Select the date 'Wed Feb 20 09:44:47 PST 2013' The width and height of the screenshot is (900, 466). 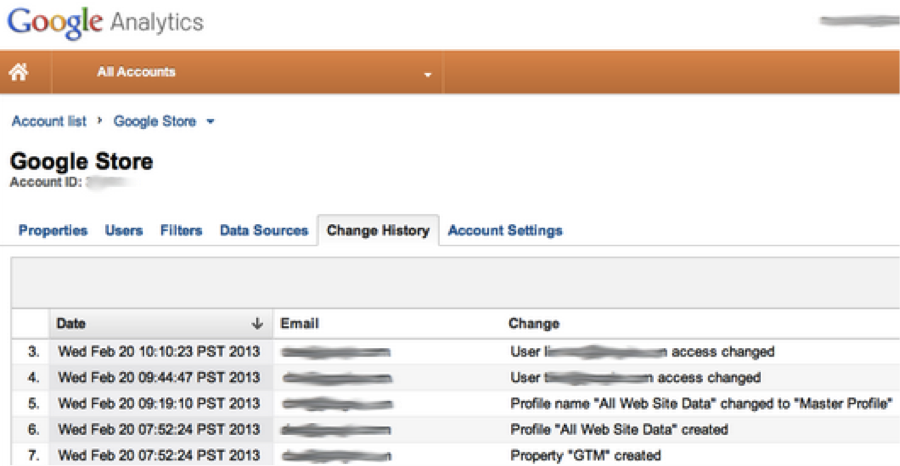tap(159, 378)
